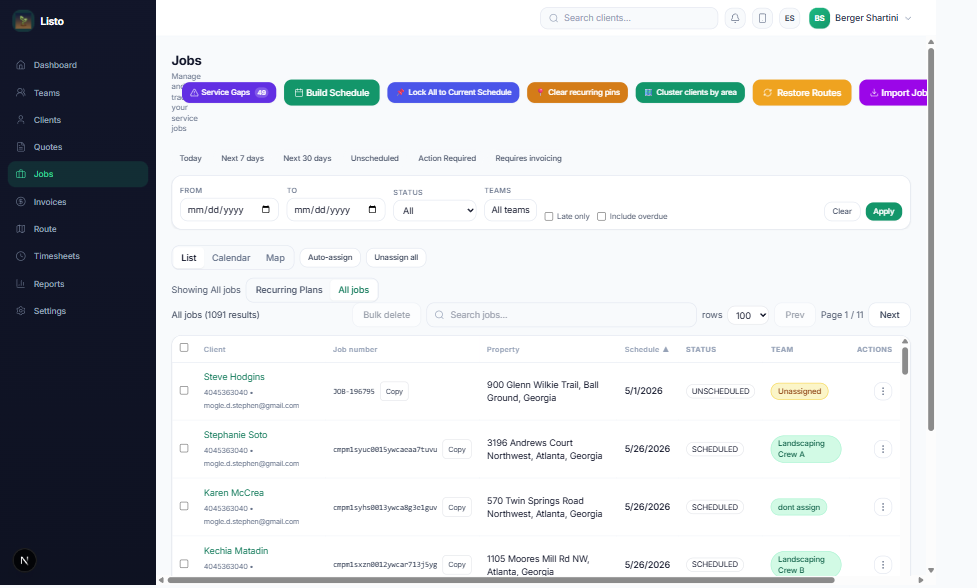Enable the Late only checkbox
977x588 pixels.
(x=549, y=217)
